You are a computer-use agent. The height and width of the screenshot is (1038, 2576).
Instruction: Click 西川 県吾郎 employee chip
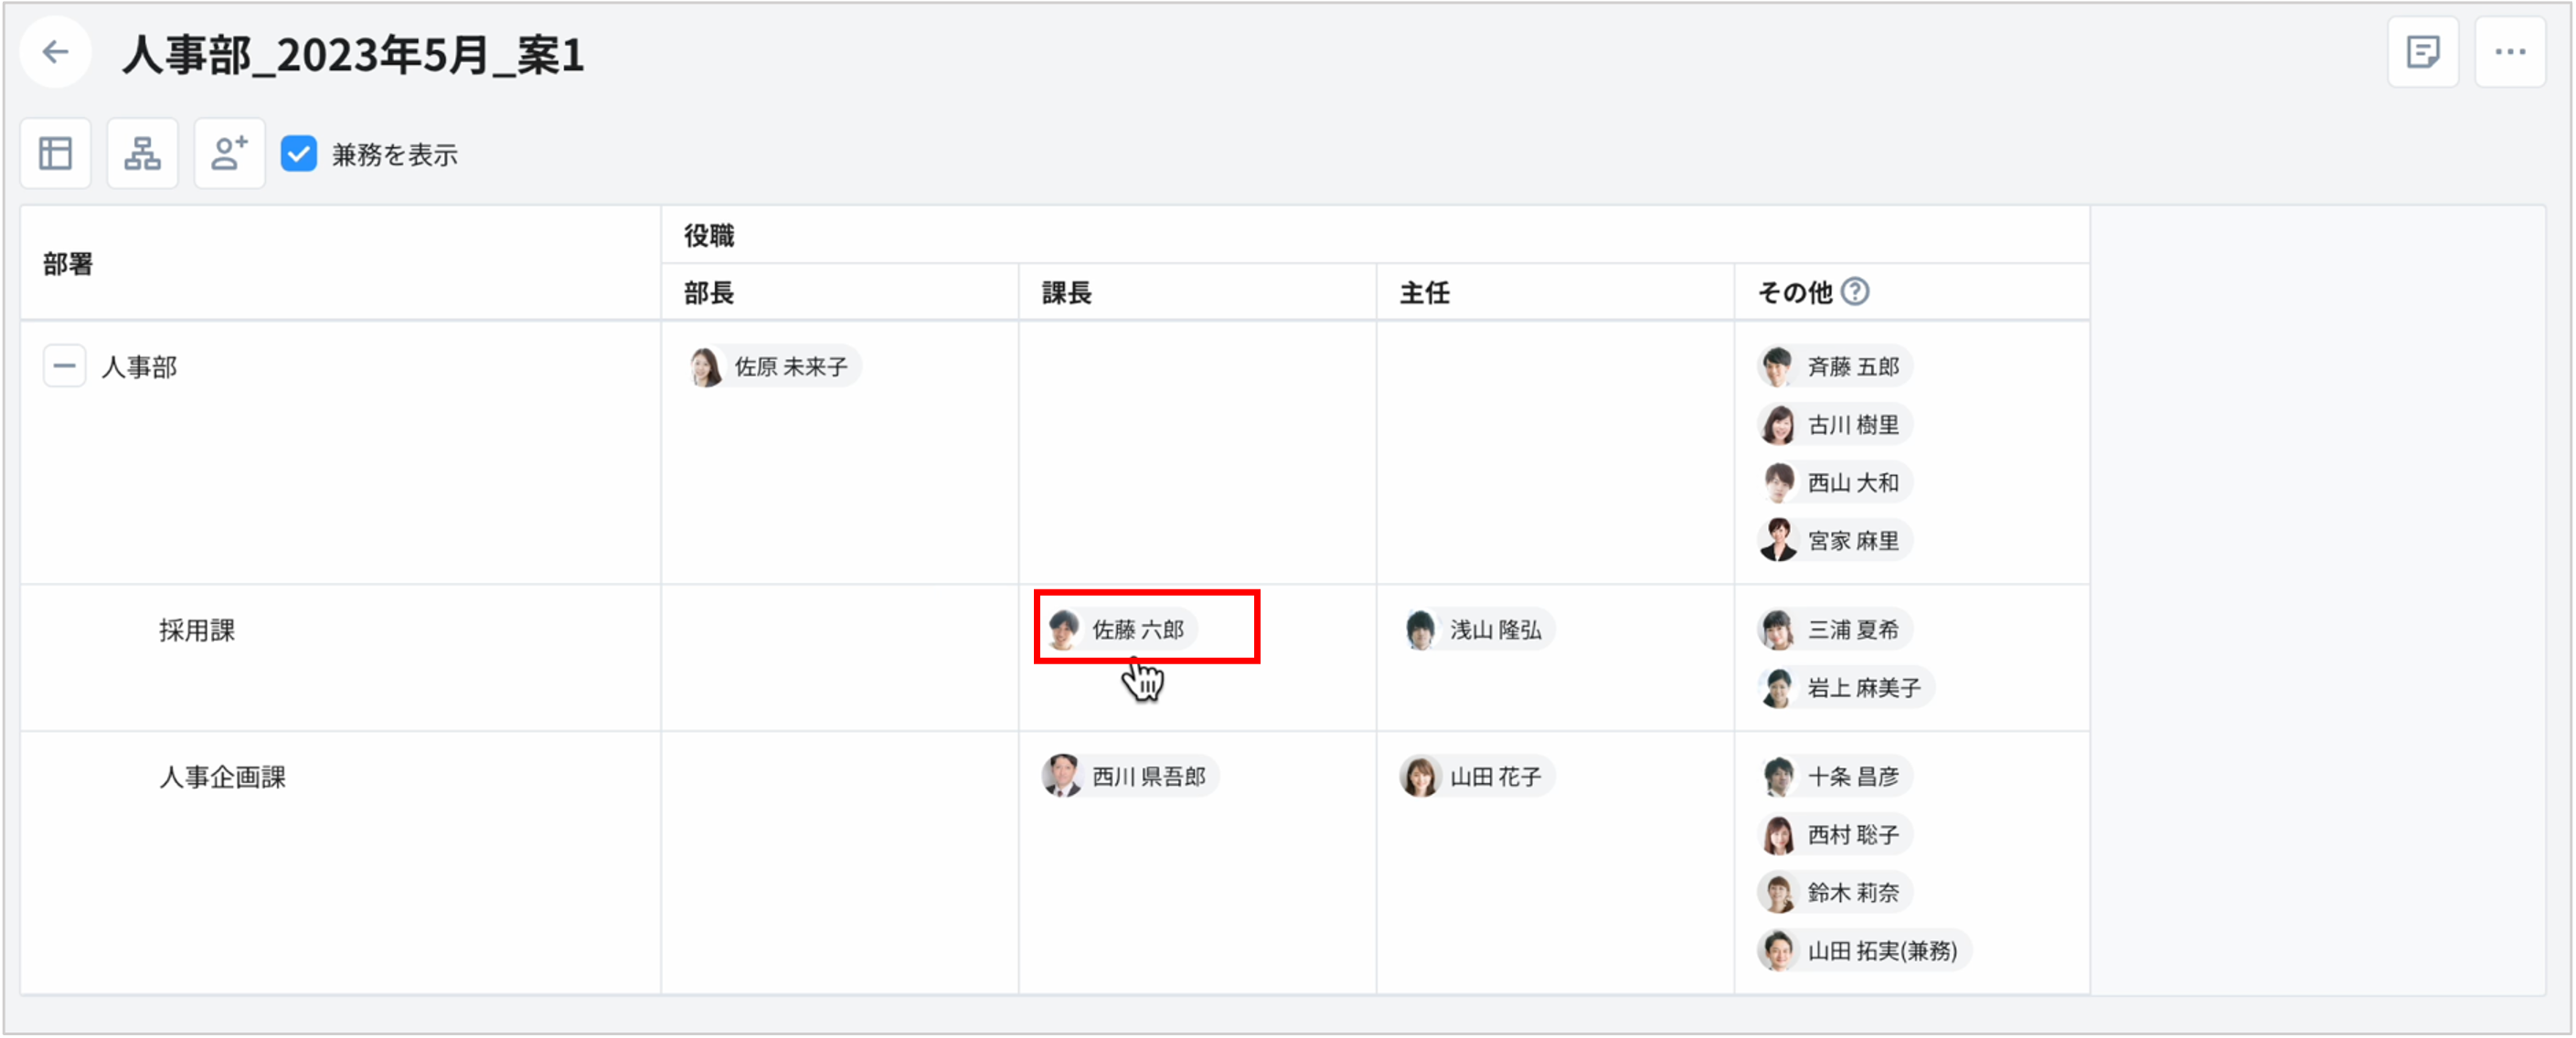coord(1130,776)
